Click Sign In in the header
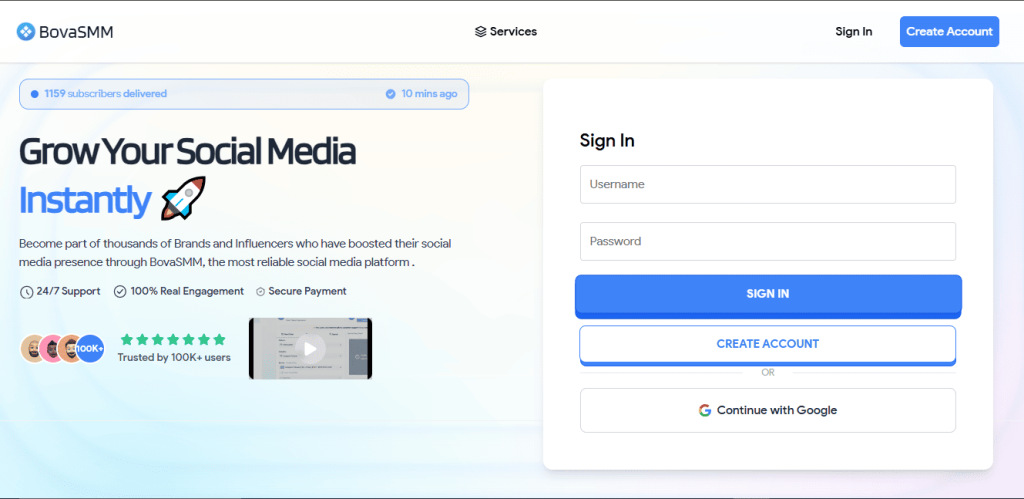The image size is (1024, 499). 854,31
